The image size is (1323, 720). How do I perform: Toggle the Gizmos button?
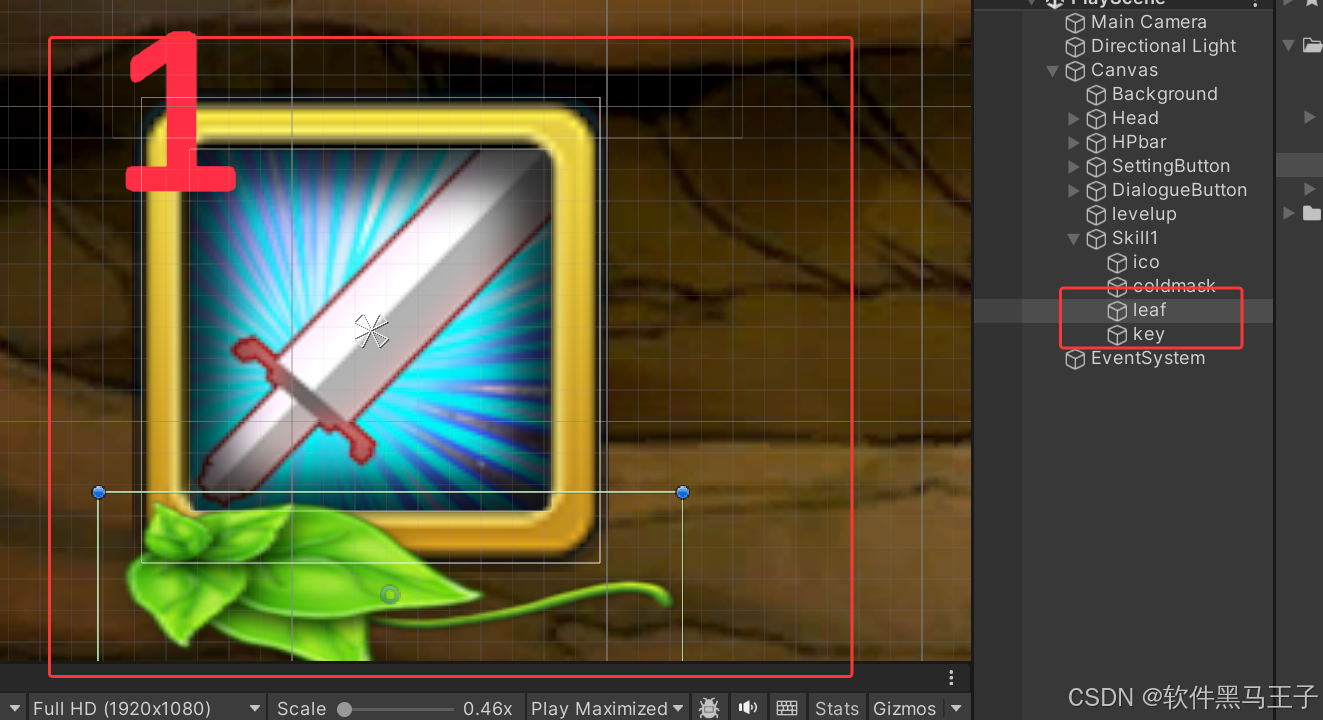coord(904,708)
